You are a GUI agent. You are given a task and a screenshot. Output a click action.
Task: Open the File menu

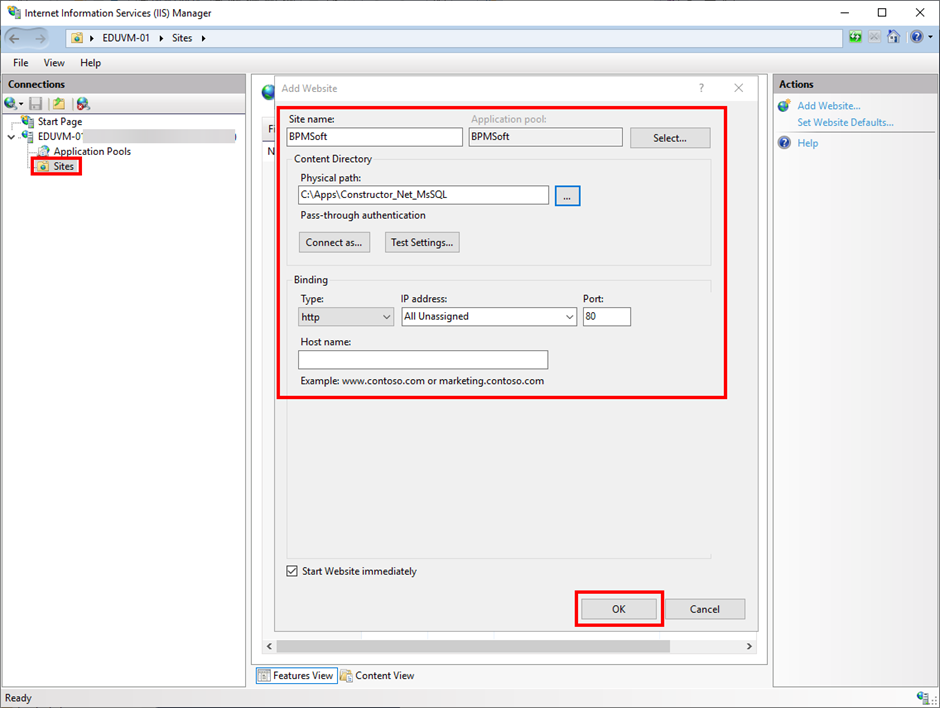21,63
